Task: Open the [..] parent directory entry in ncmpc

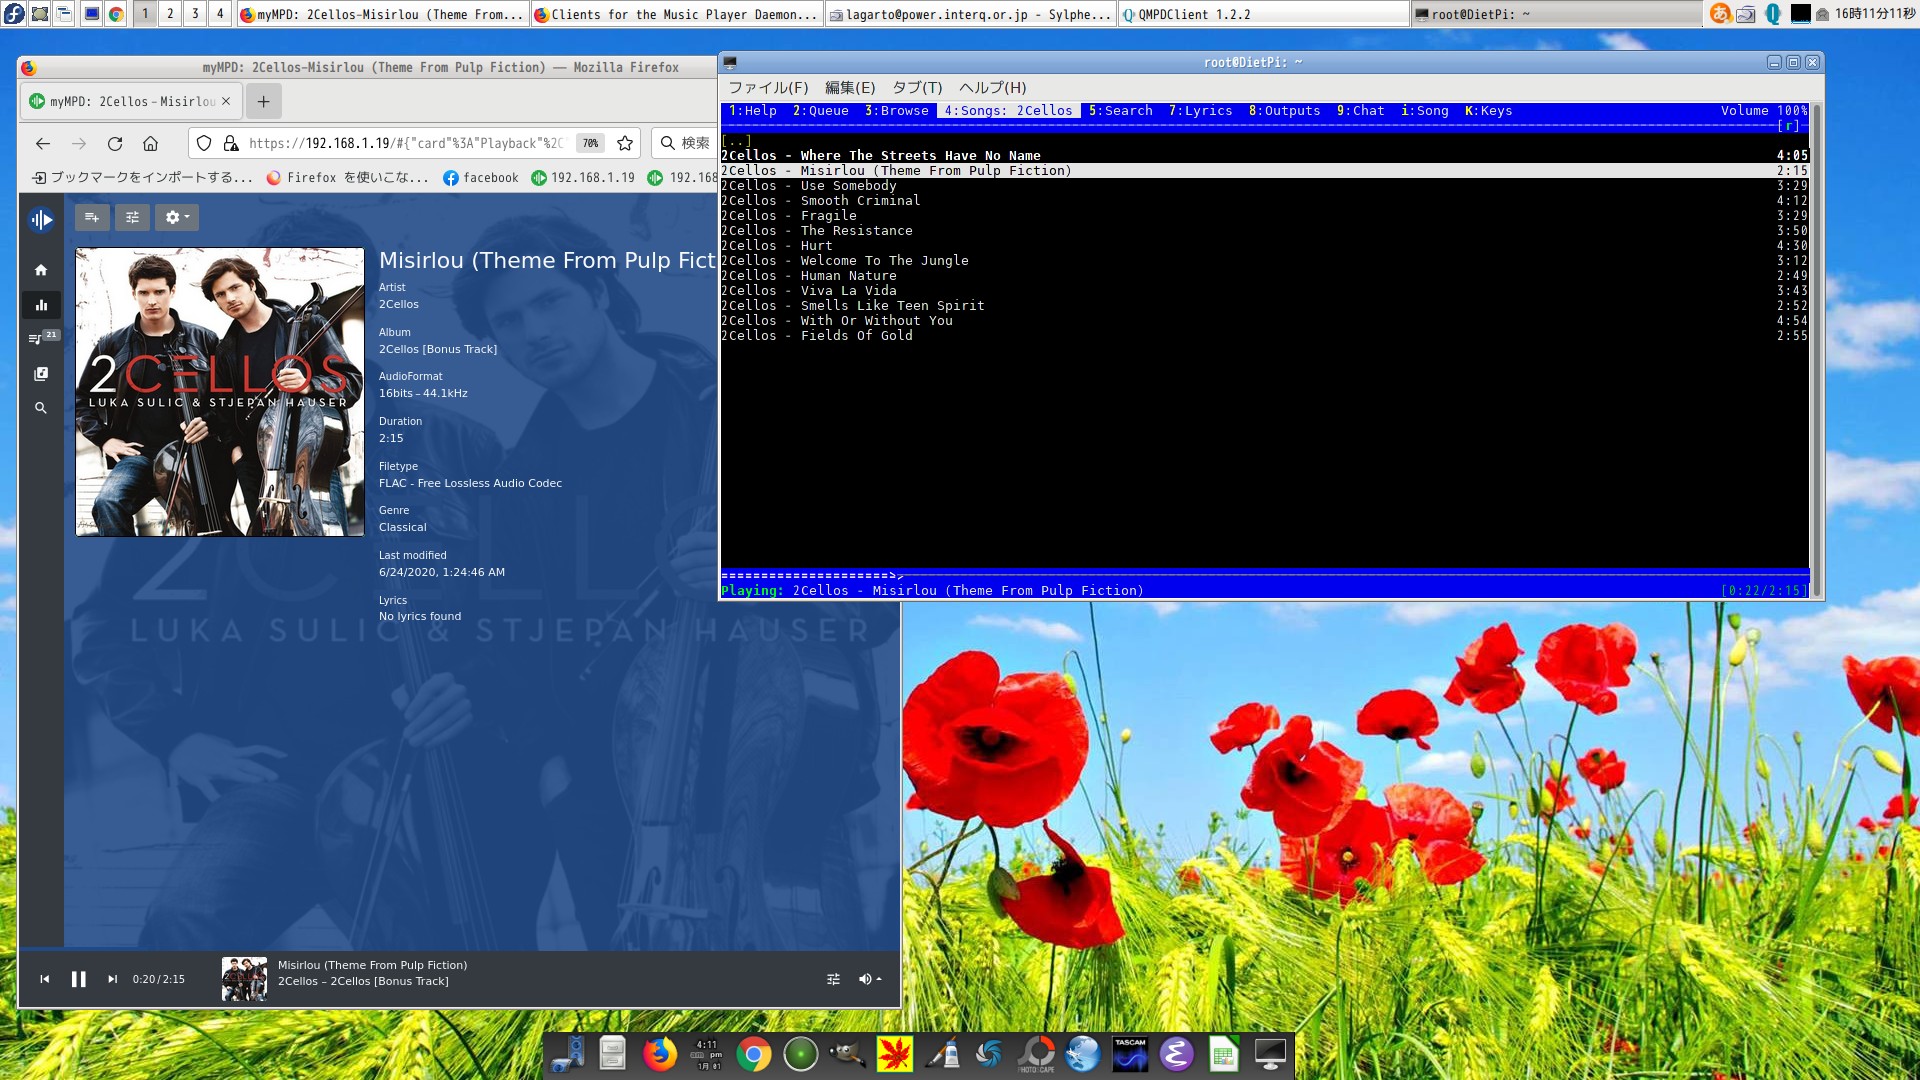Action: (x=739, y=141)
